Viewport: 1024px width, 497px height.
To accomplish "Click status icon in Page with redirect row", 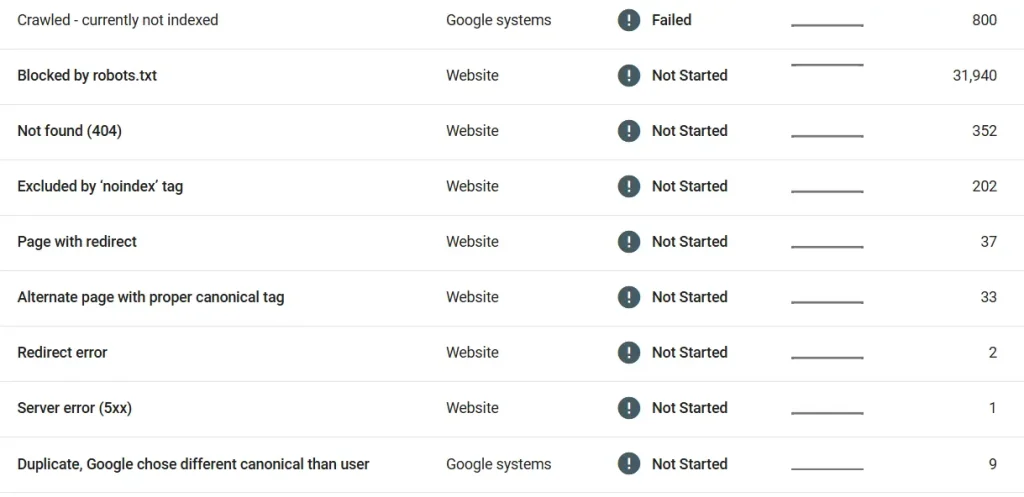I will coord(628,242).
